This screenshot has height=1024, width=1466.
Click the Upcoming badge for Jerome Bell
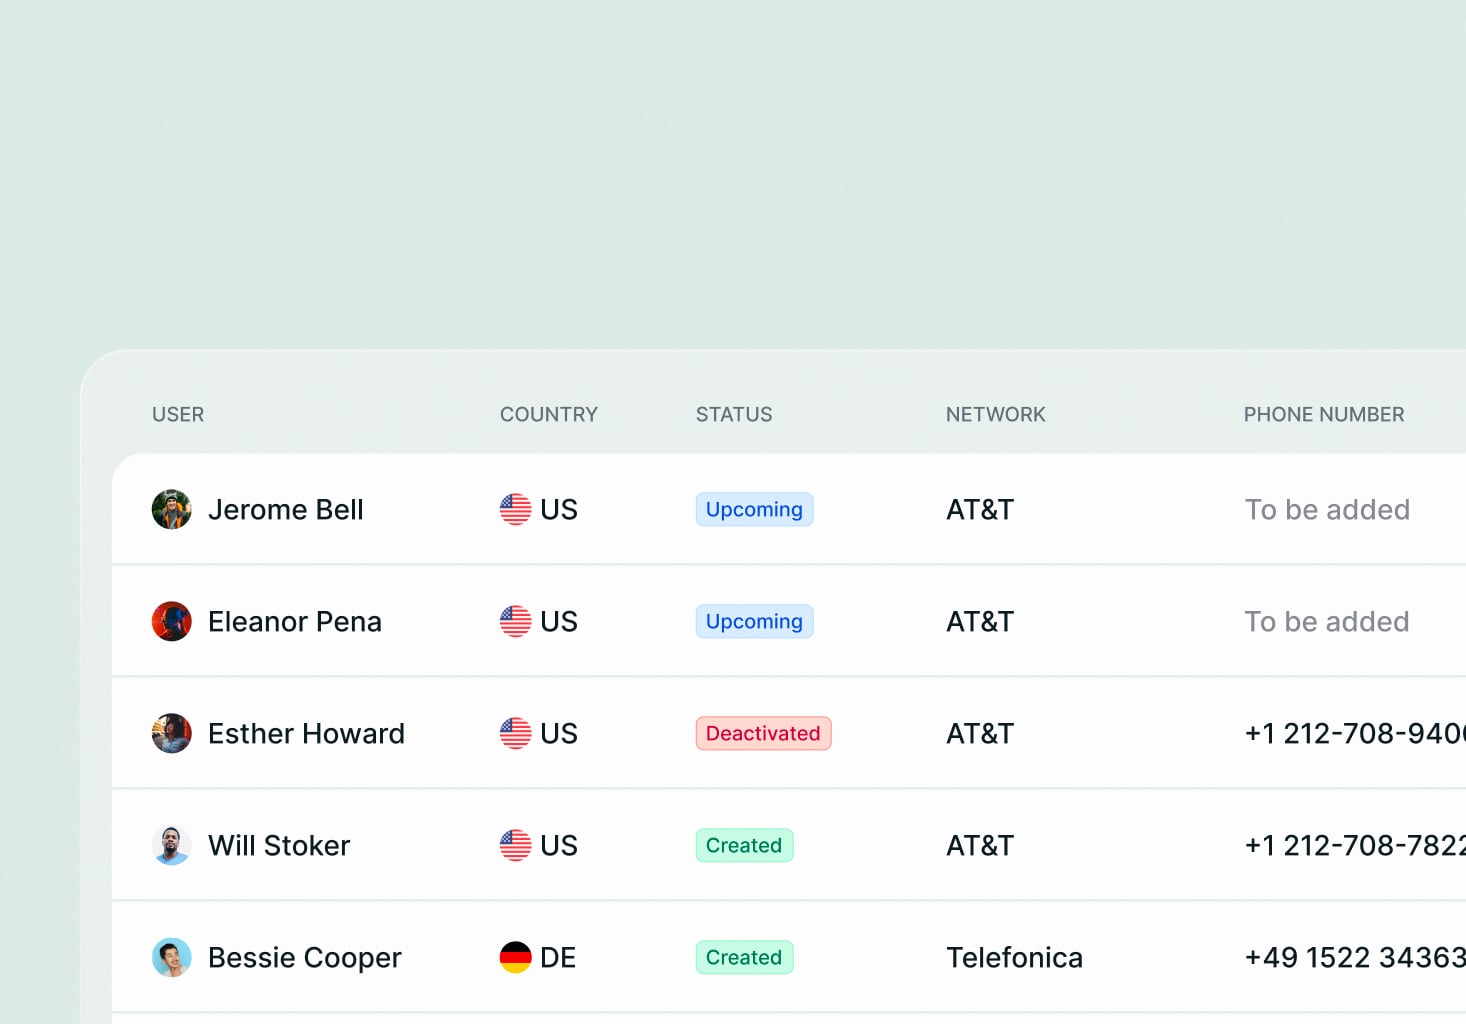point(754,509)
